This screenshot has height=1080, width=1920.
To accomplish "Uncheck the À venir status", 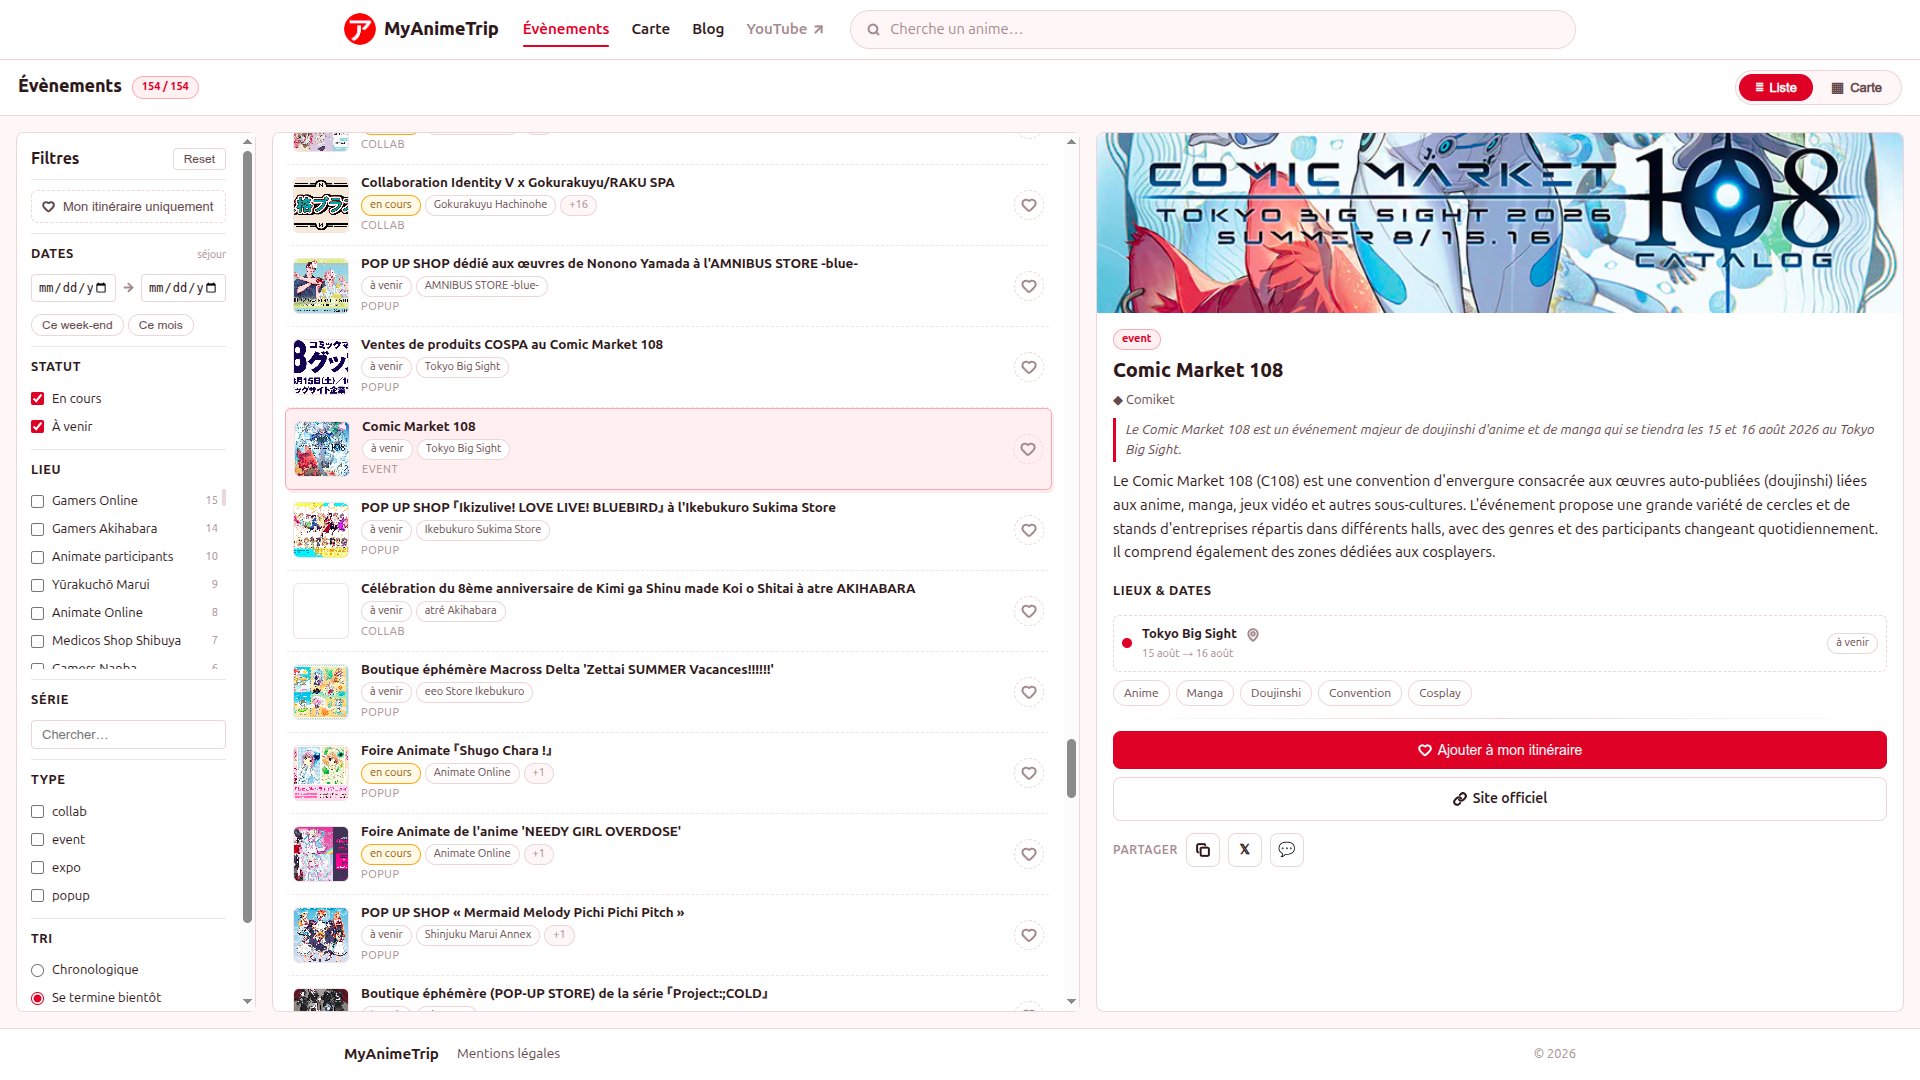I will point(38,426).
